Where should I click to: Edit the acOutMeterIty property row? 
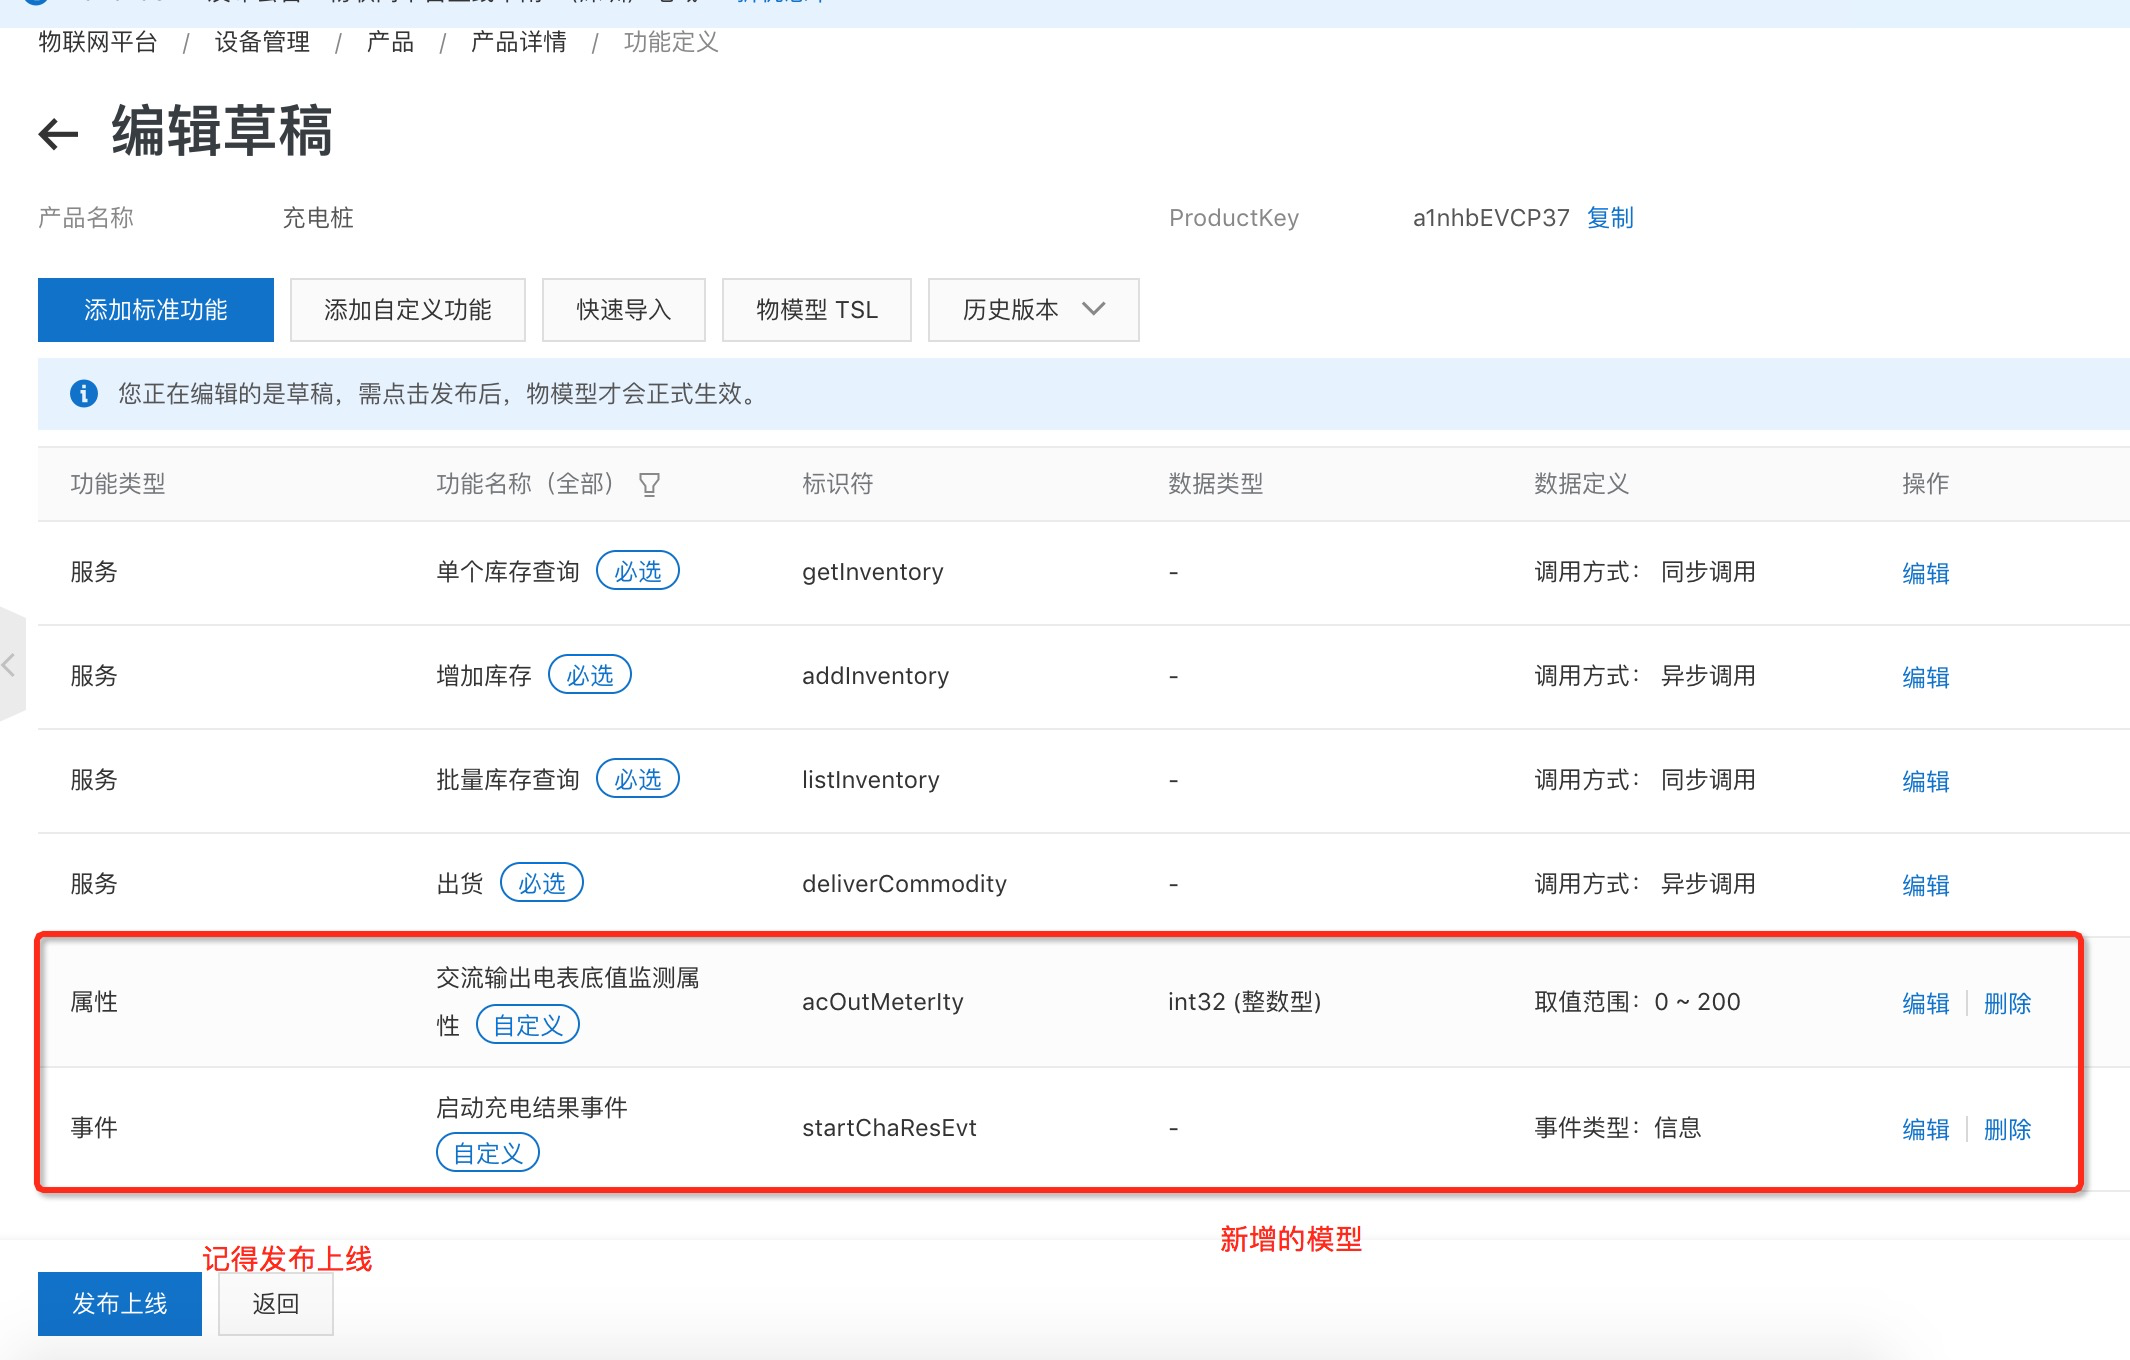click(x=1926, y=1003)
